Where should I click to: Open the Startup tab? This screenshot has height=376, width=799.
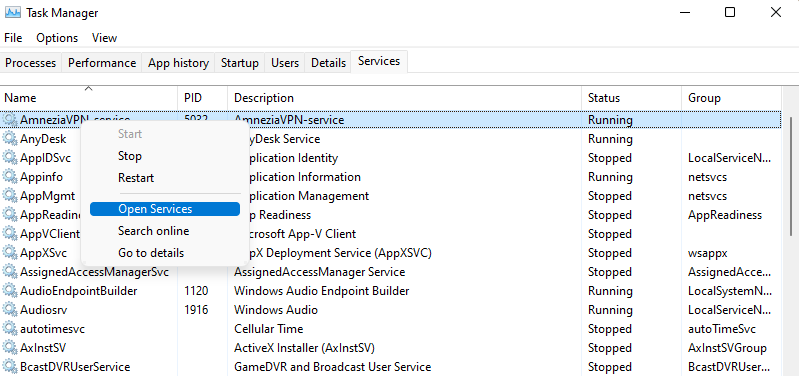coord(239,63)
